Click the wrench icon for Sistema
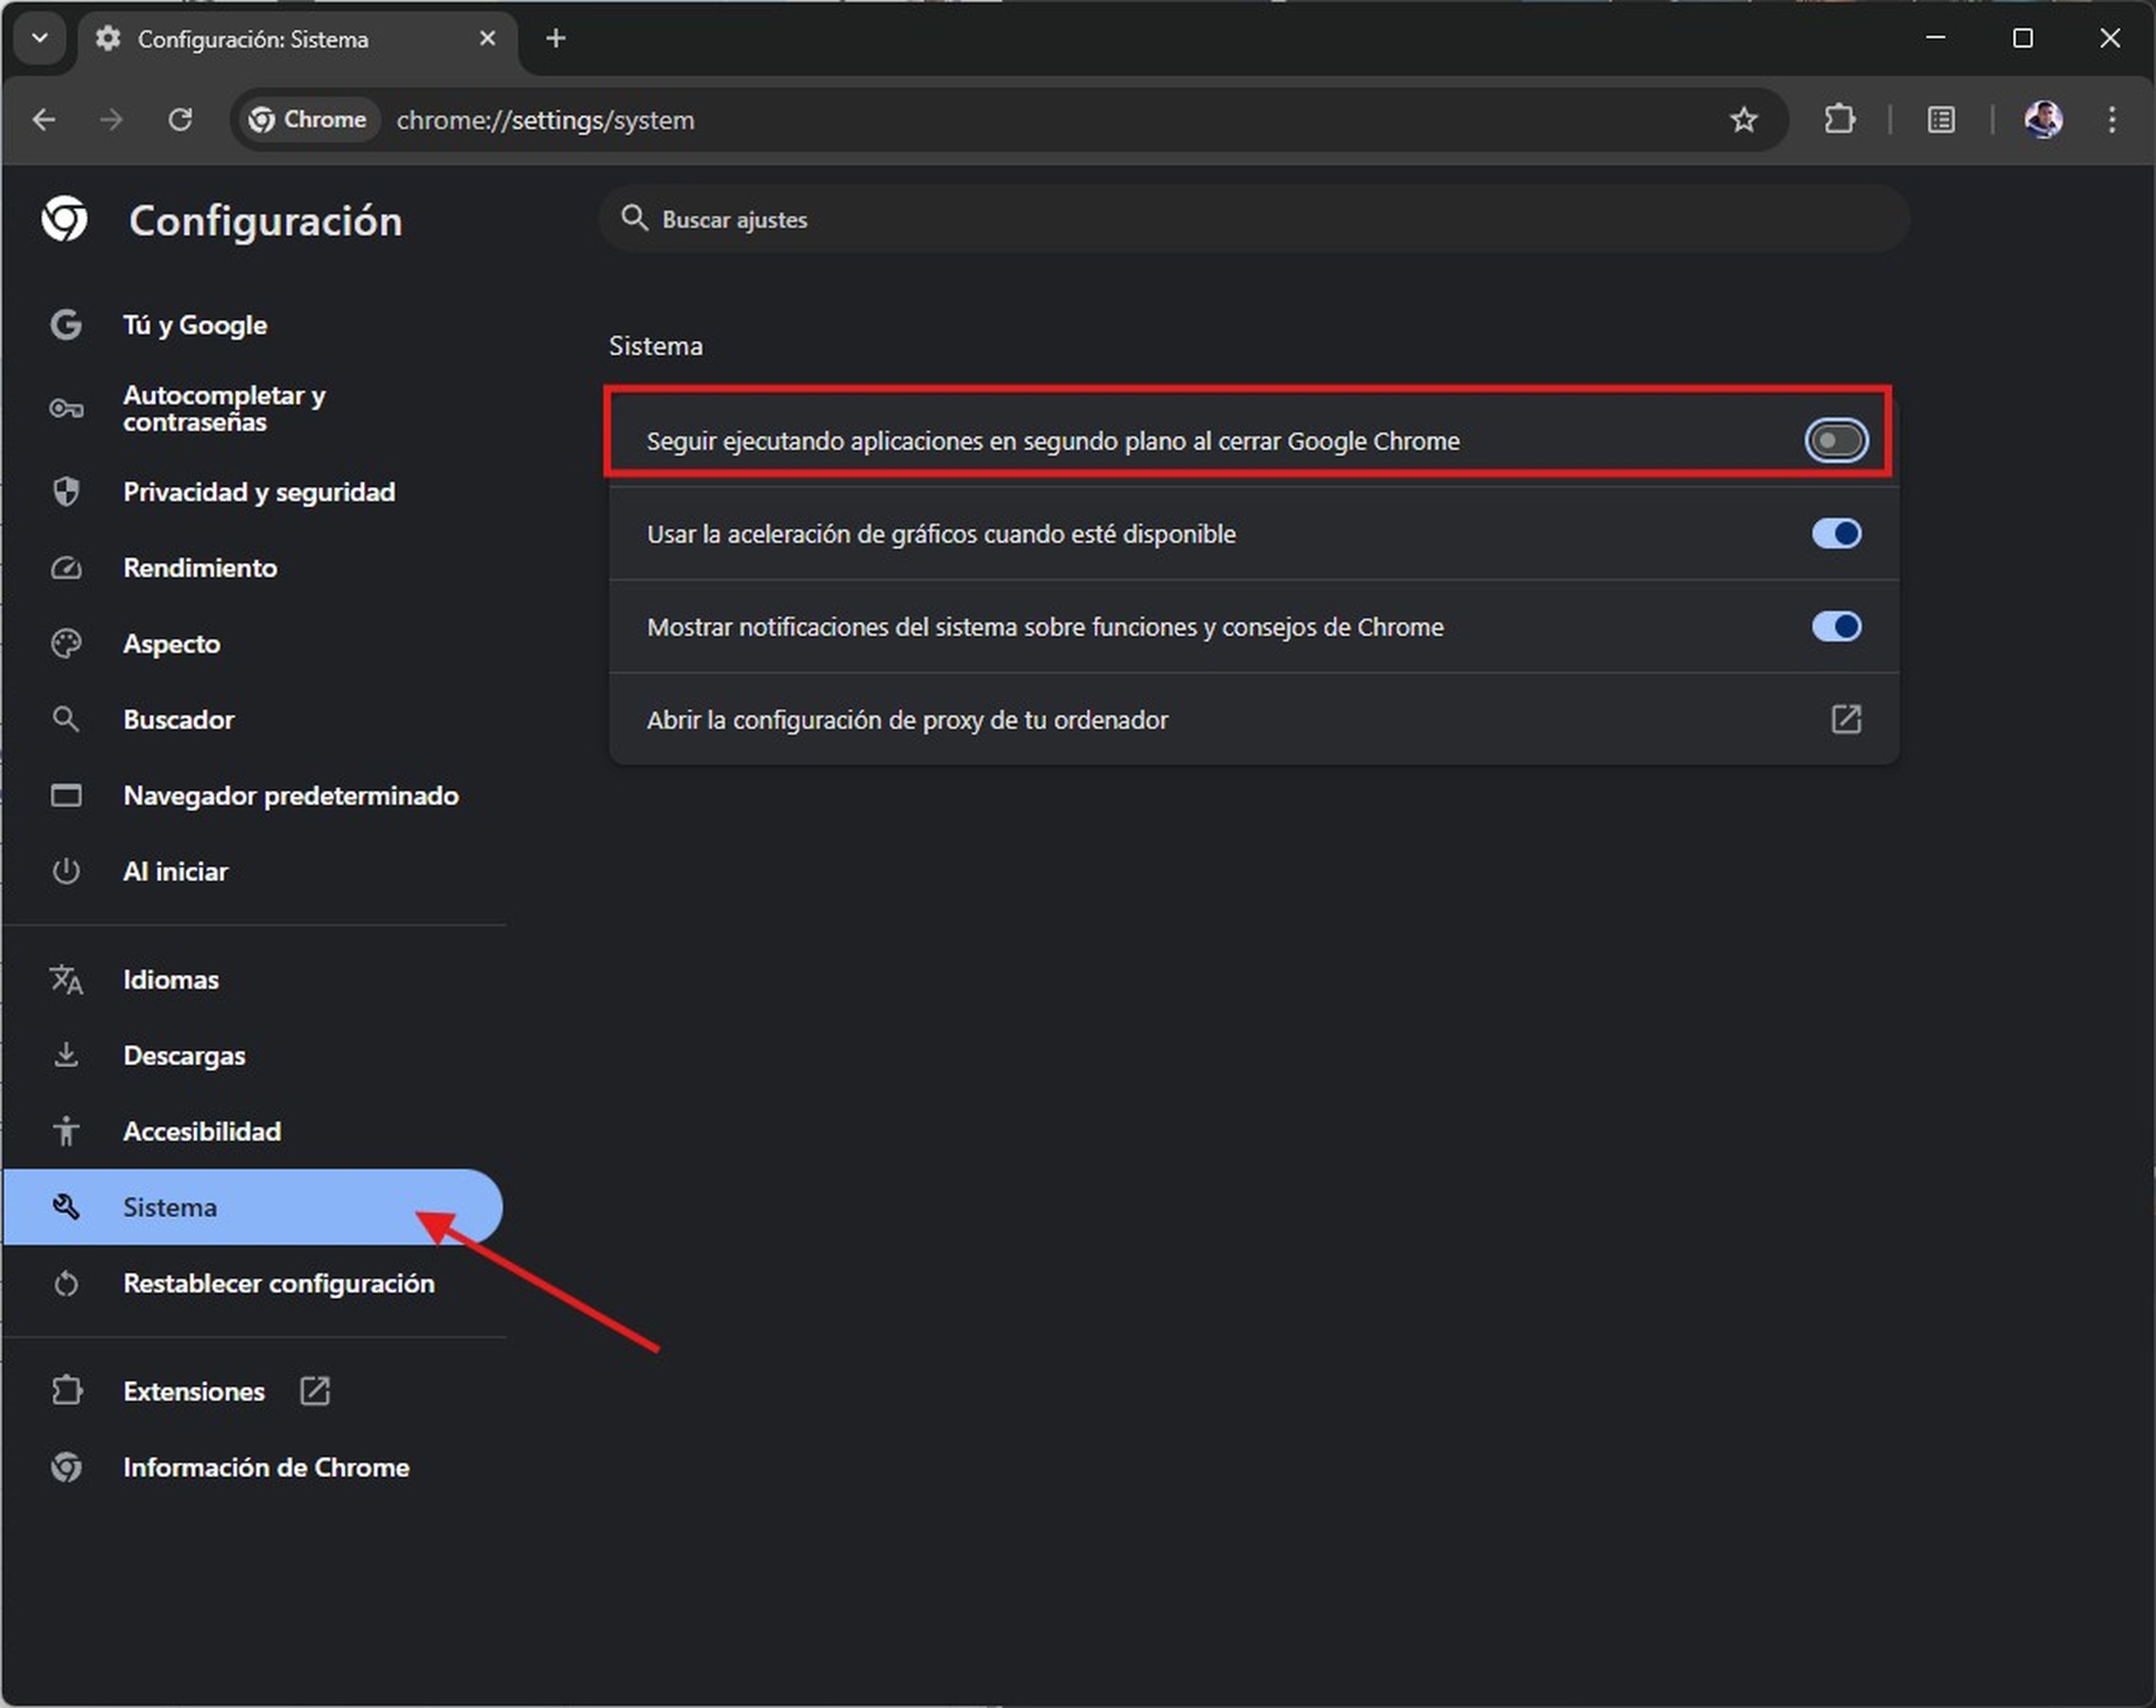The width and height of the screenshot is (2156, 1708). (x=66, y=1207)
